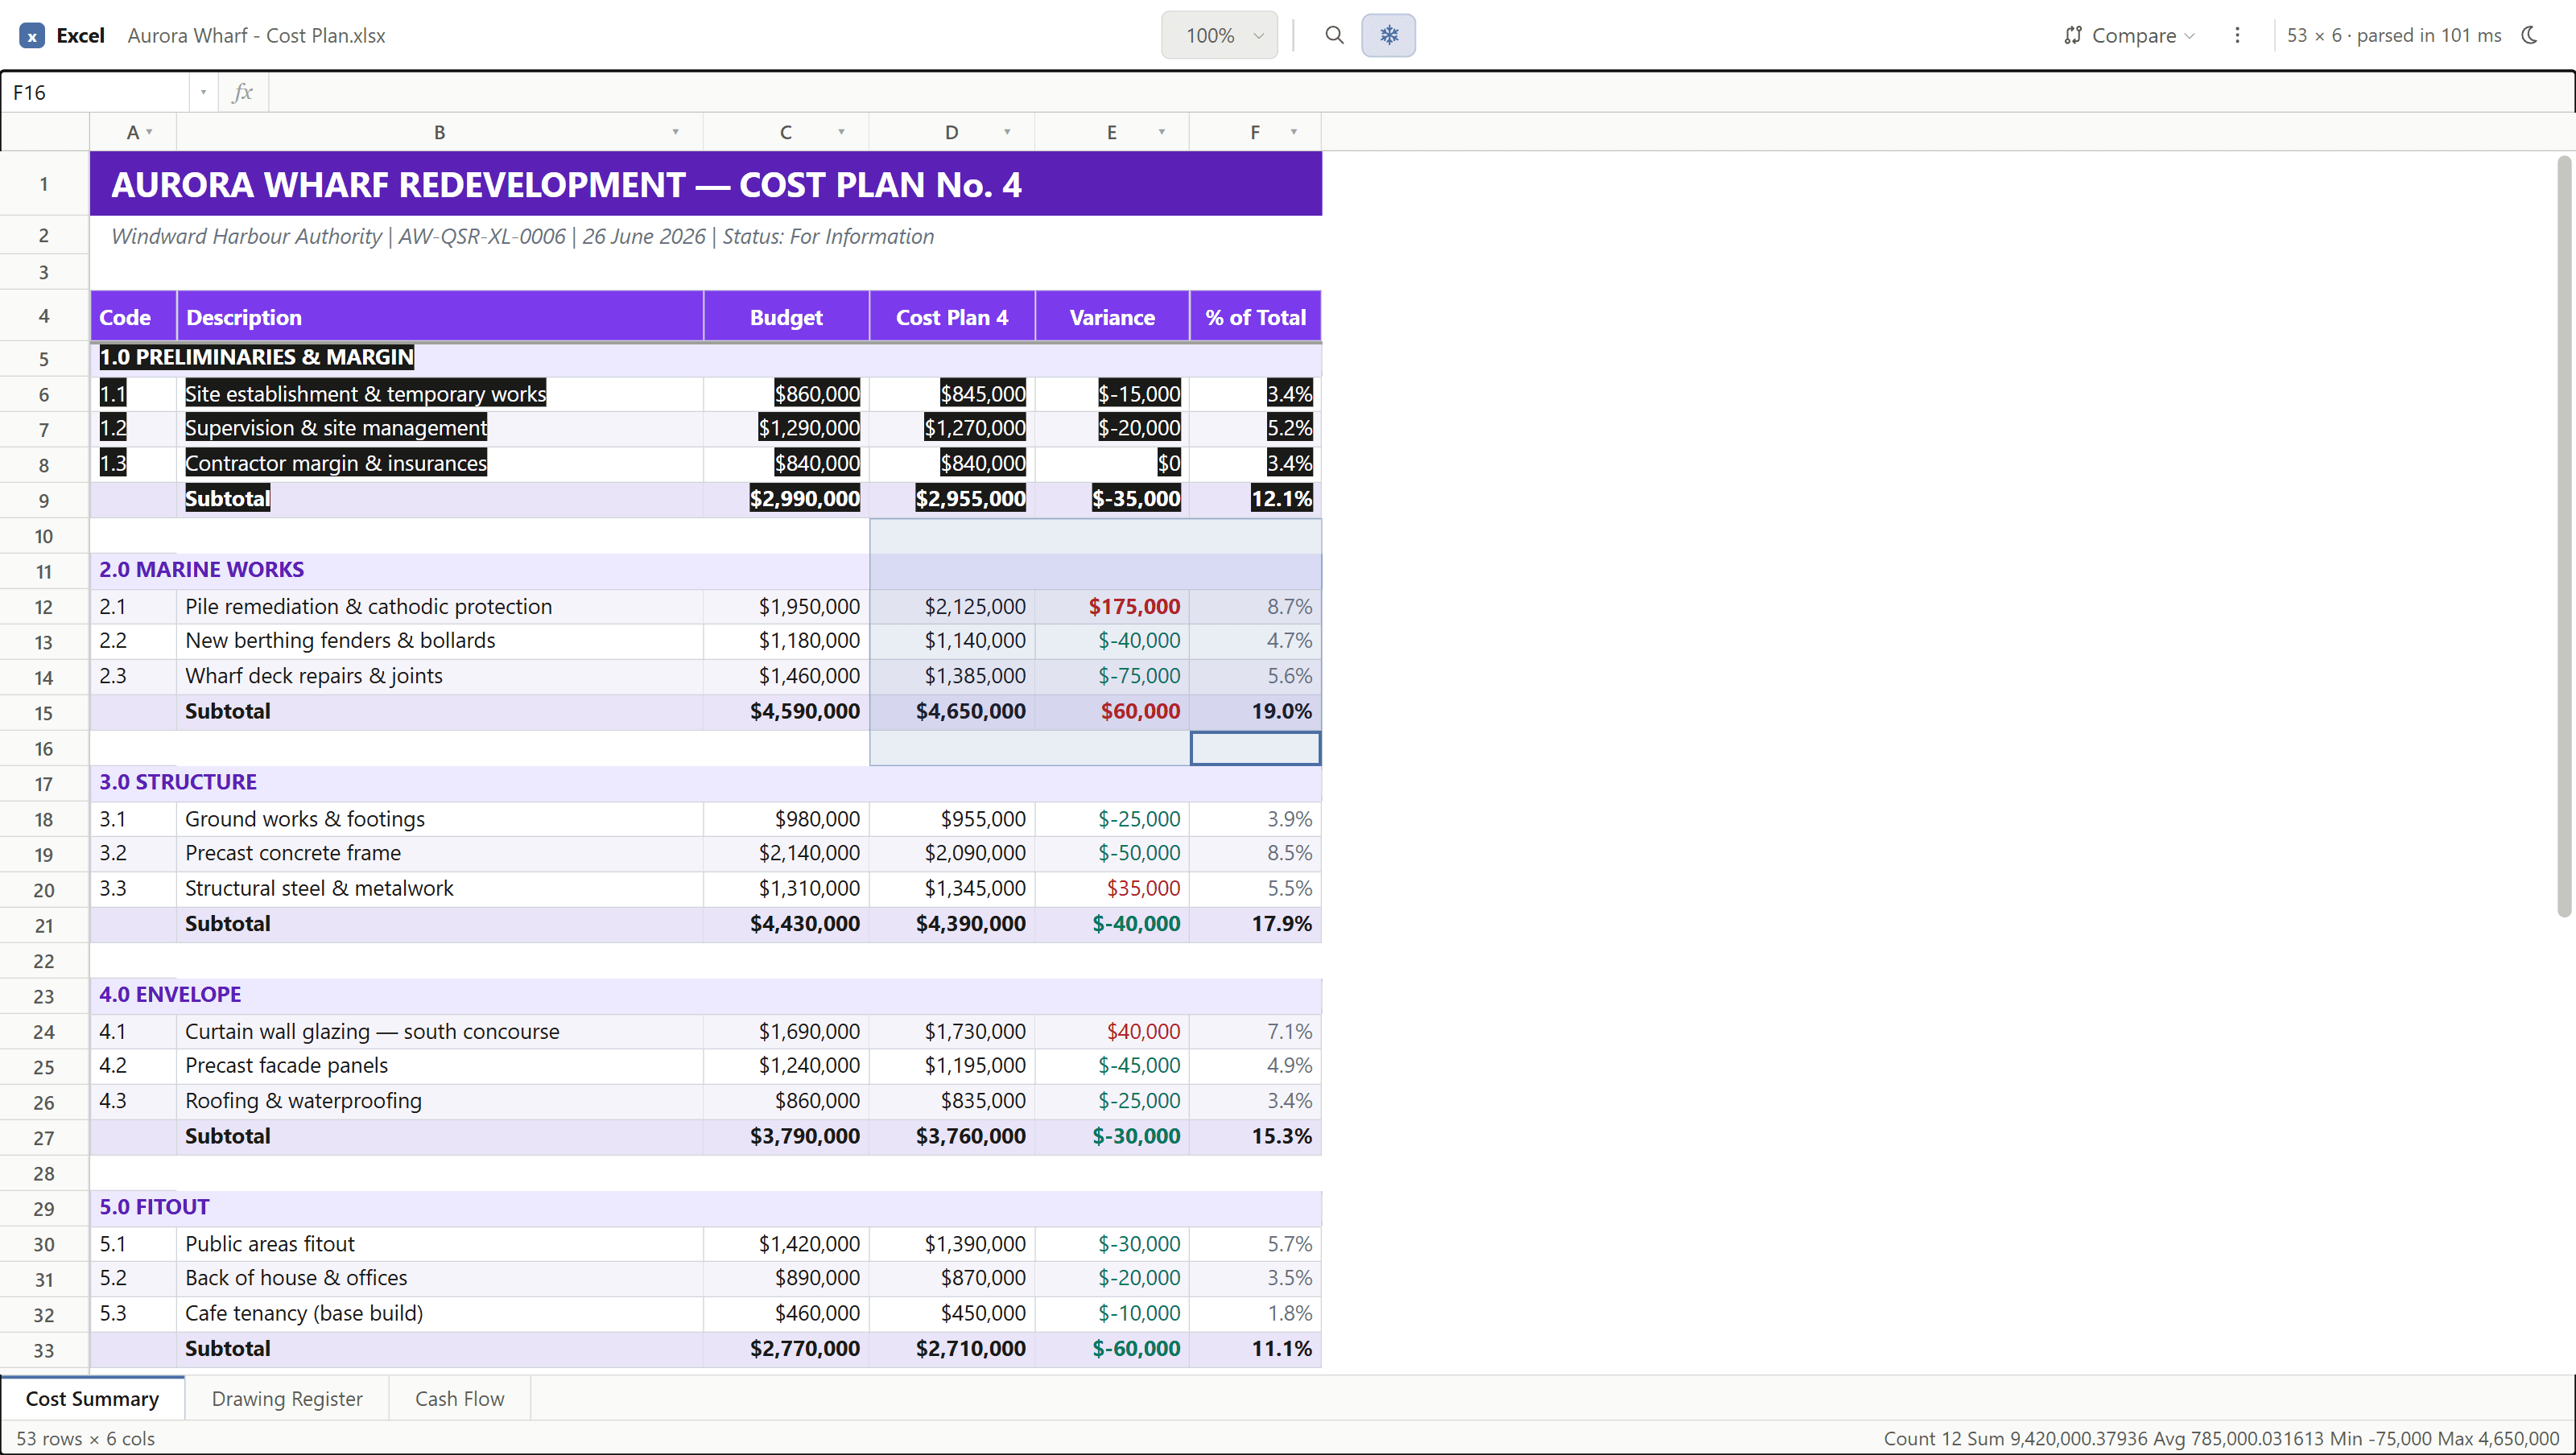Open the search magnifier icon

click(1334, 36)
